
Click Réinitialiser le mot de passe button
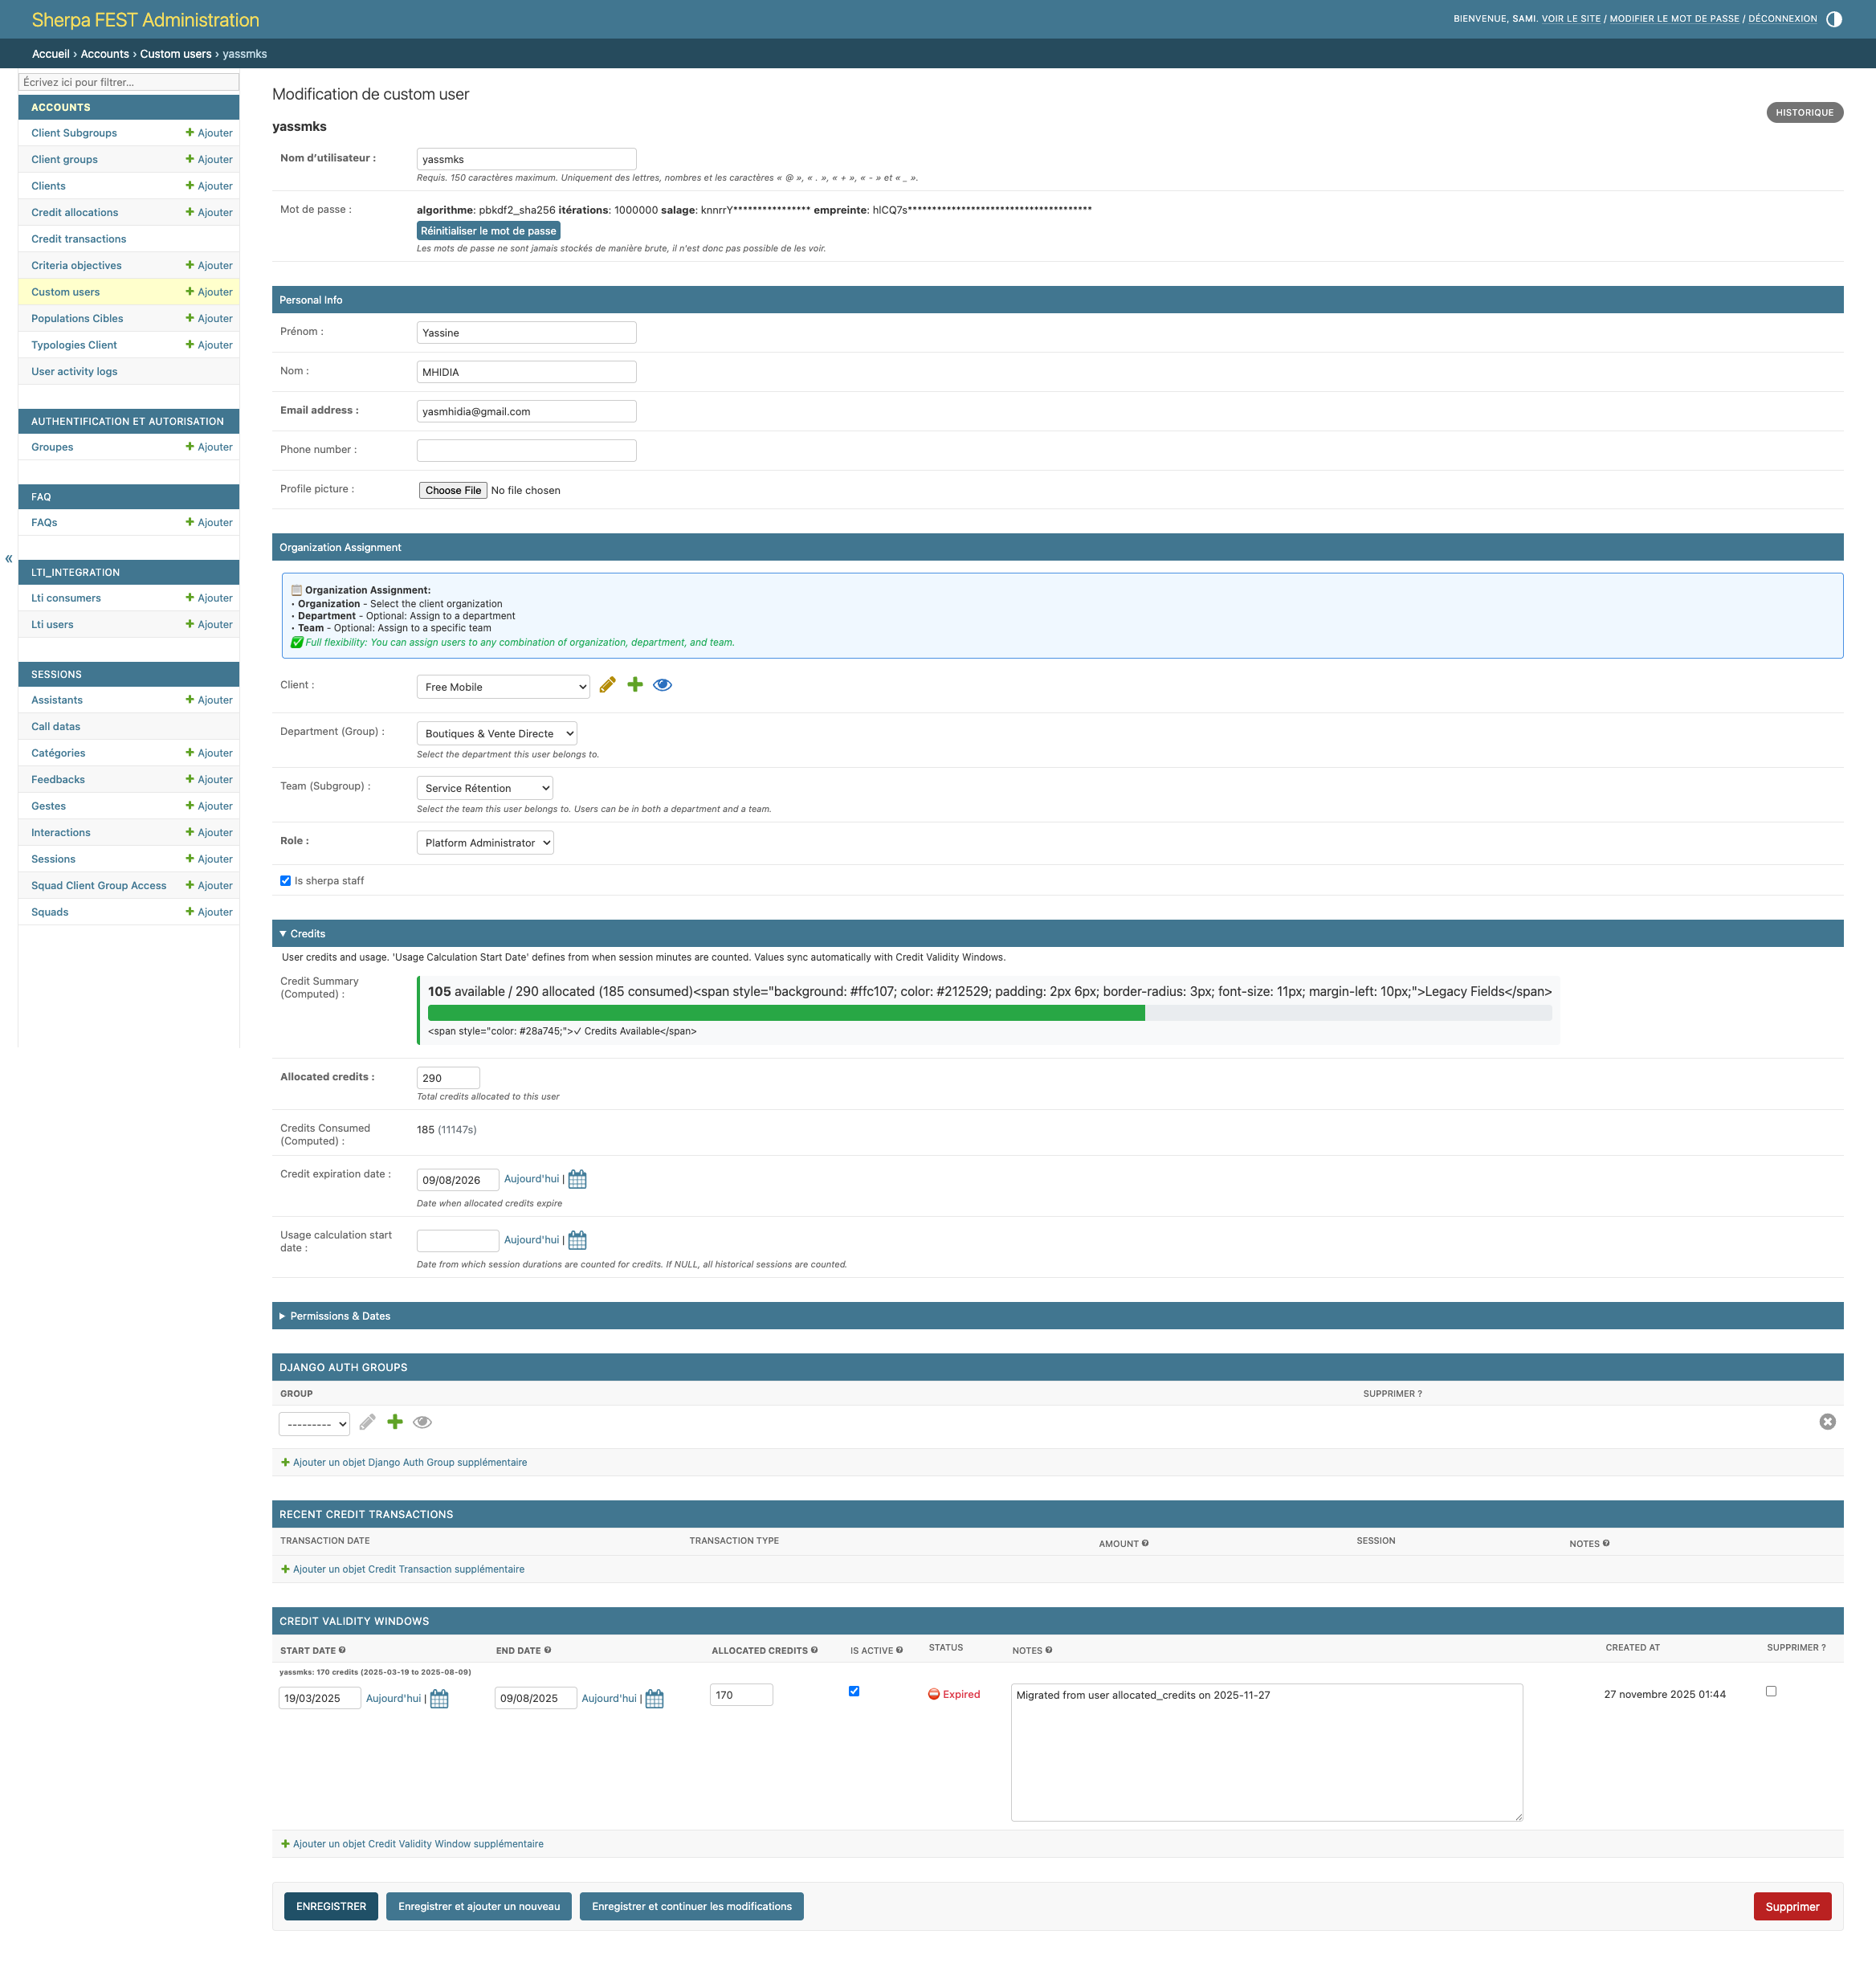488,231
